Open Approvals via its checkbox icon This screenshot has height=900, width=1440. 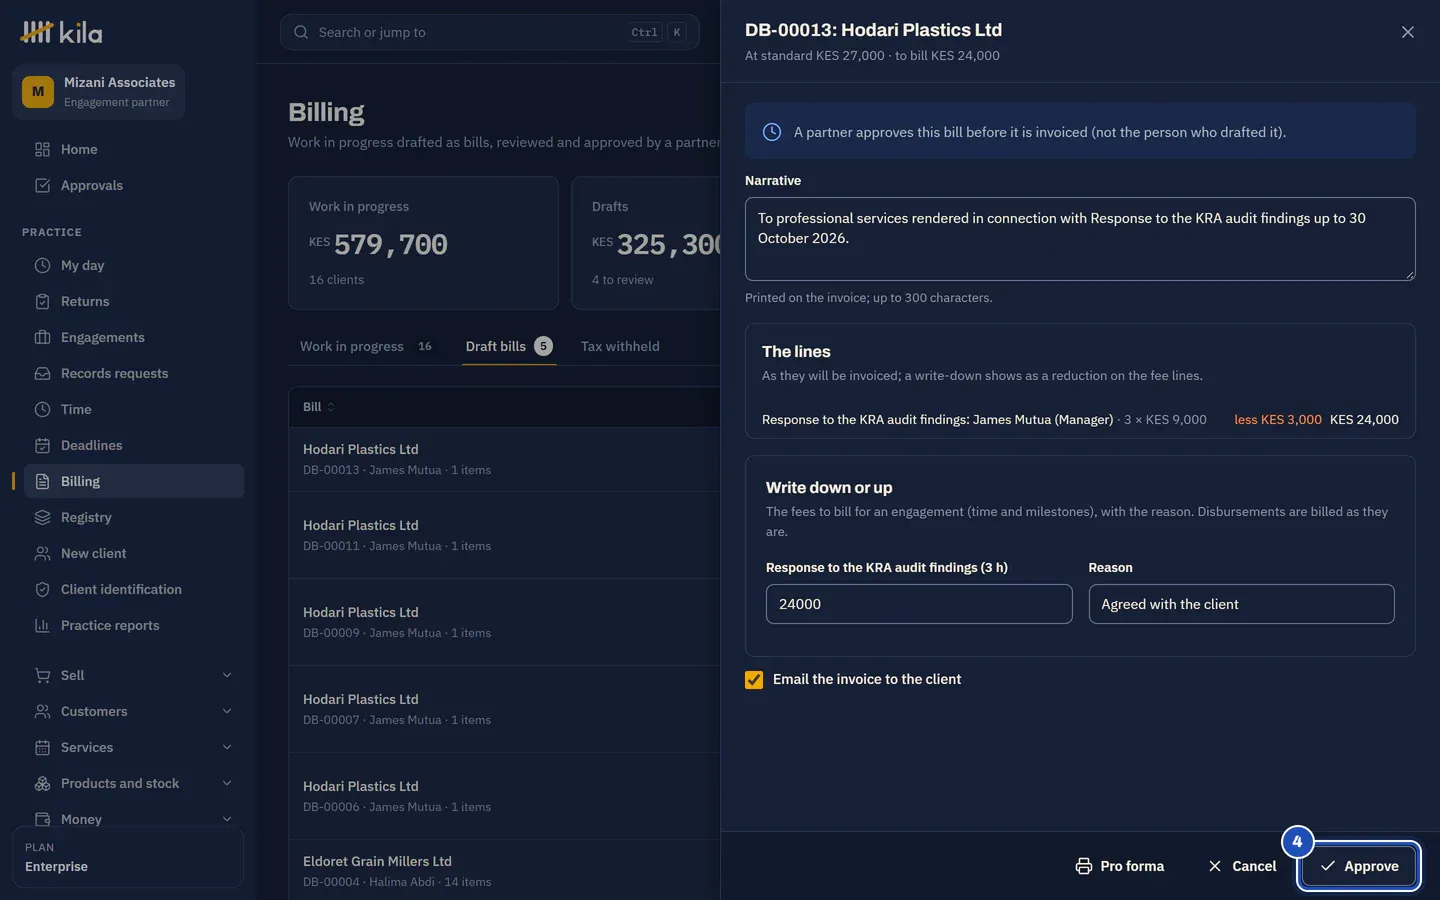[42, 185]
